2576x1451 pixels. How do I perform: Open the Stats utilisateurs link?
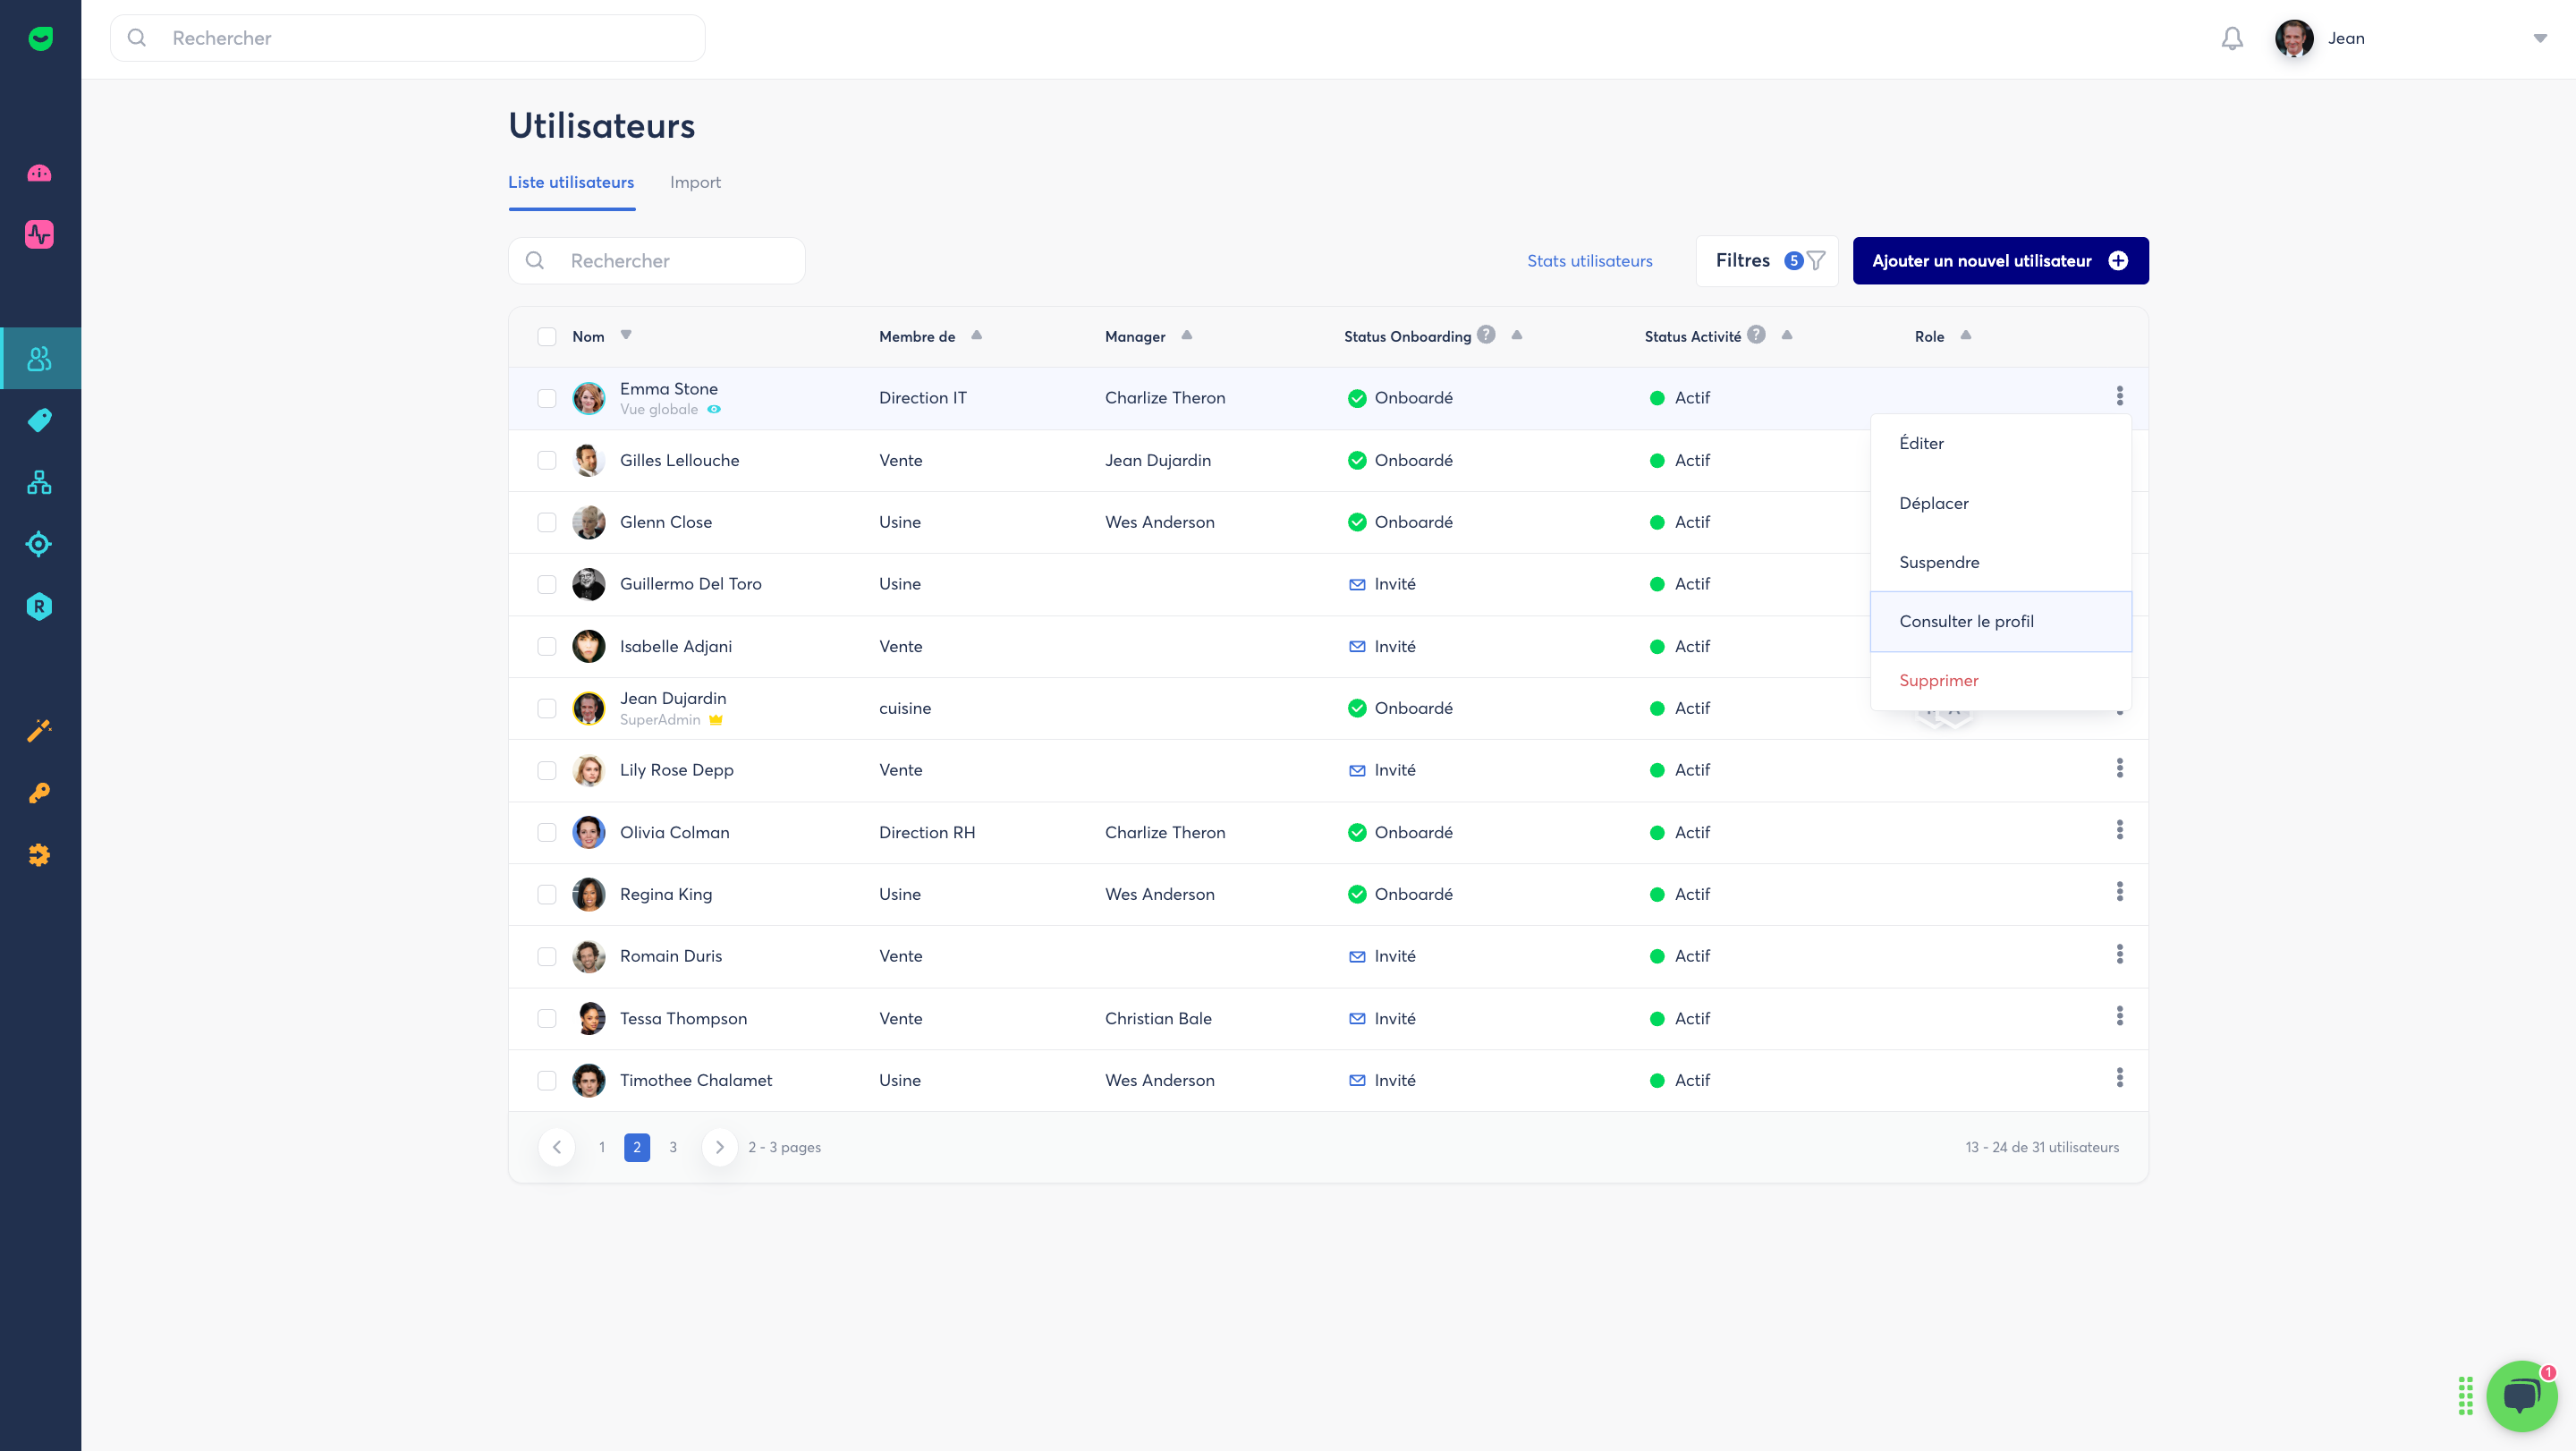pos(1589,261)
